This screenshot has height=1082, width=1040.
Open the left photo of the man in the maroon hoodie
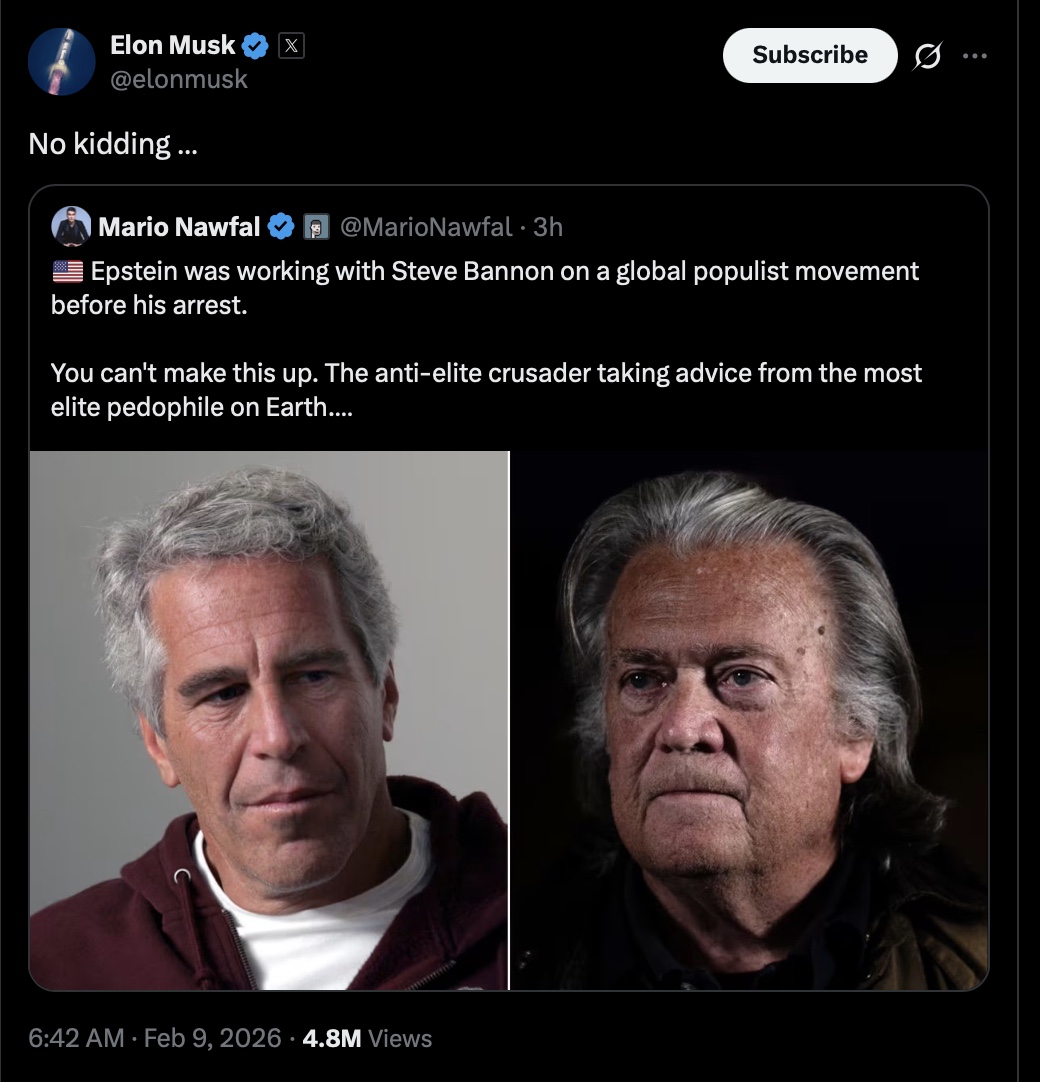(268, 720)
